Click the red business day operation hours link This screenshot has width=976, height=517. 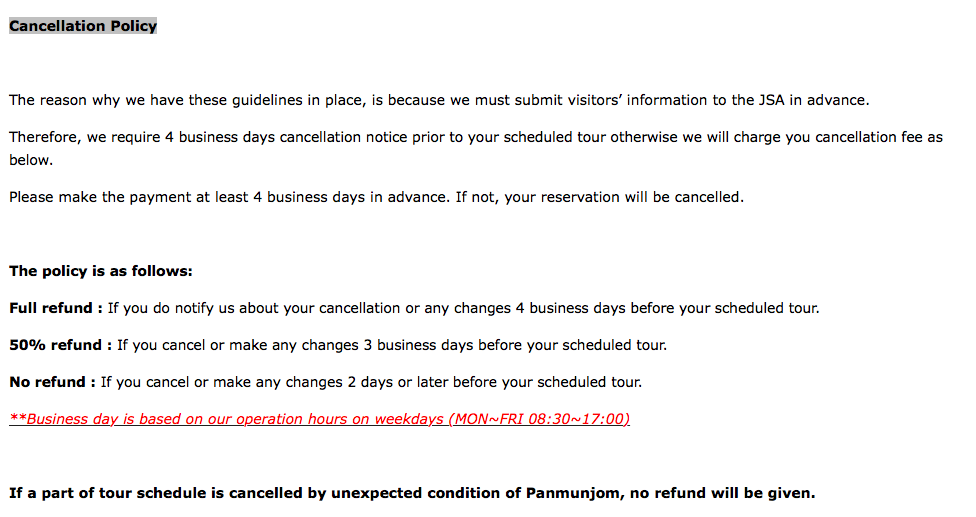(319, 419)
